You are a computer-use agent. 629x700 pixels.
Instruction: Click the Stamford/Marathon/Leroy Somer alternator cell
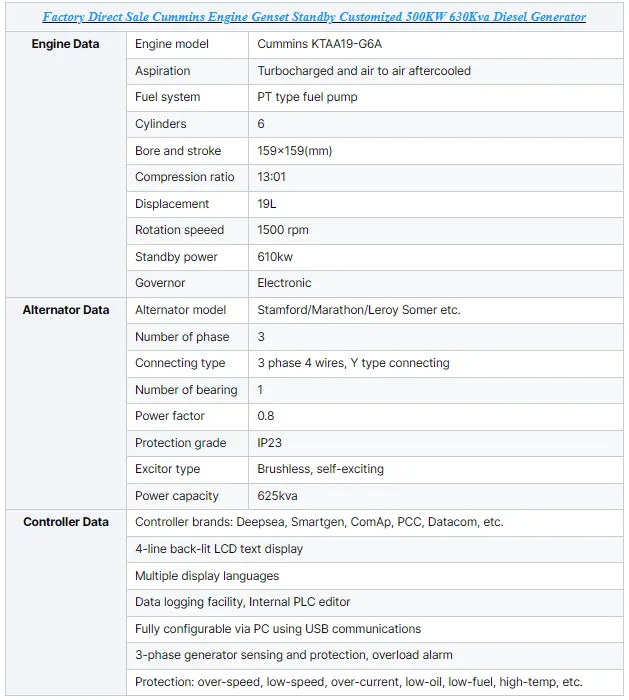pyautogui.click(x=436, y=310)
